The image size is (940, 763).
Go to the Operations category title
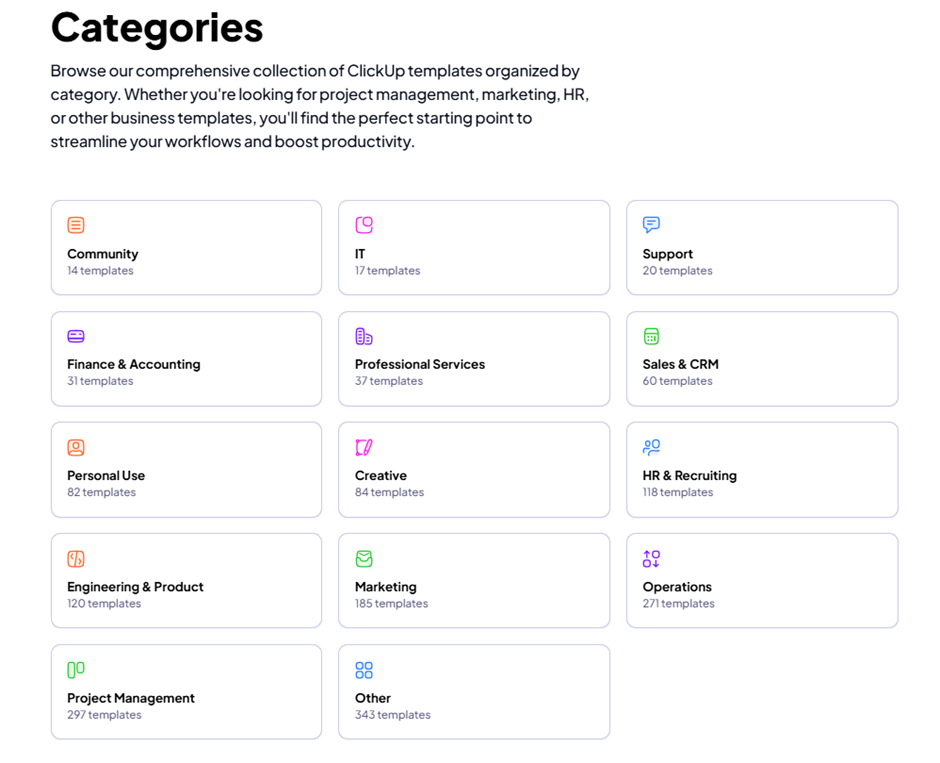[677, 587]
